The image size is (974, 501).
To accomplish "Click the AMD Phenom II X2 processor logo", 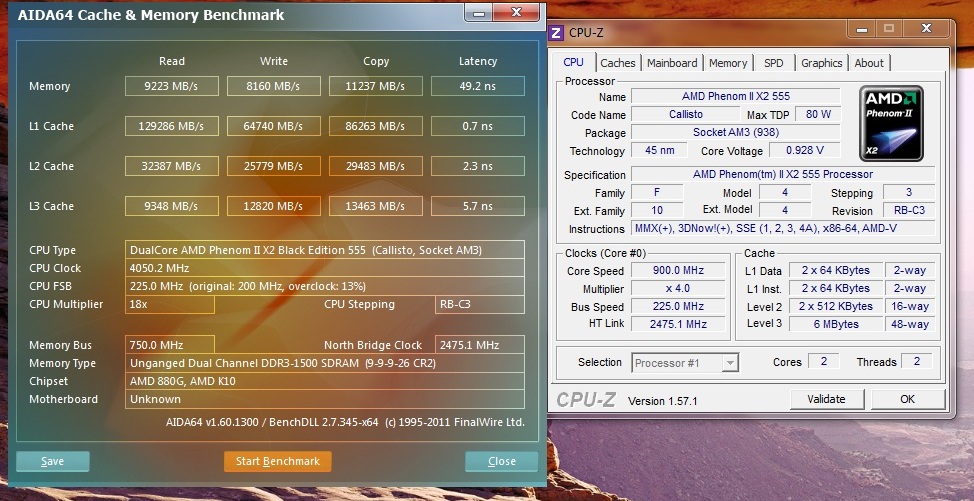I will pos(891,124).
